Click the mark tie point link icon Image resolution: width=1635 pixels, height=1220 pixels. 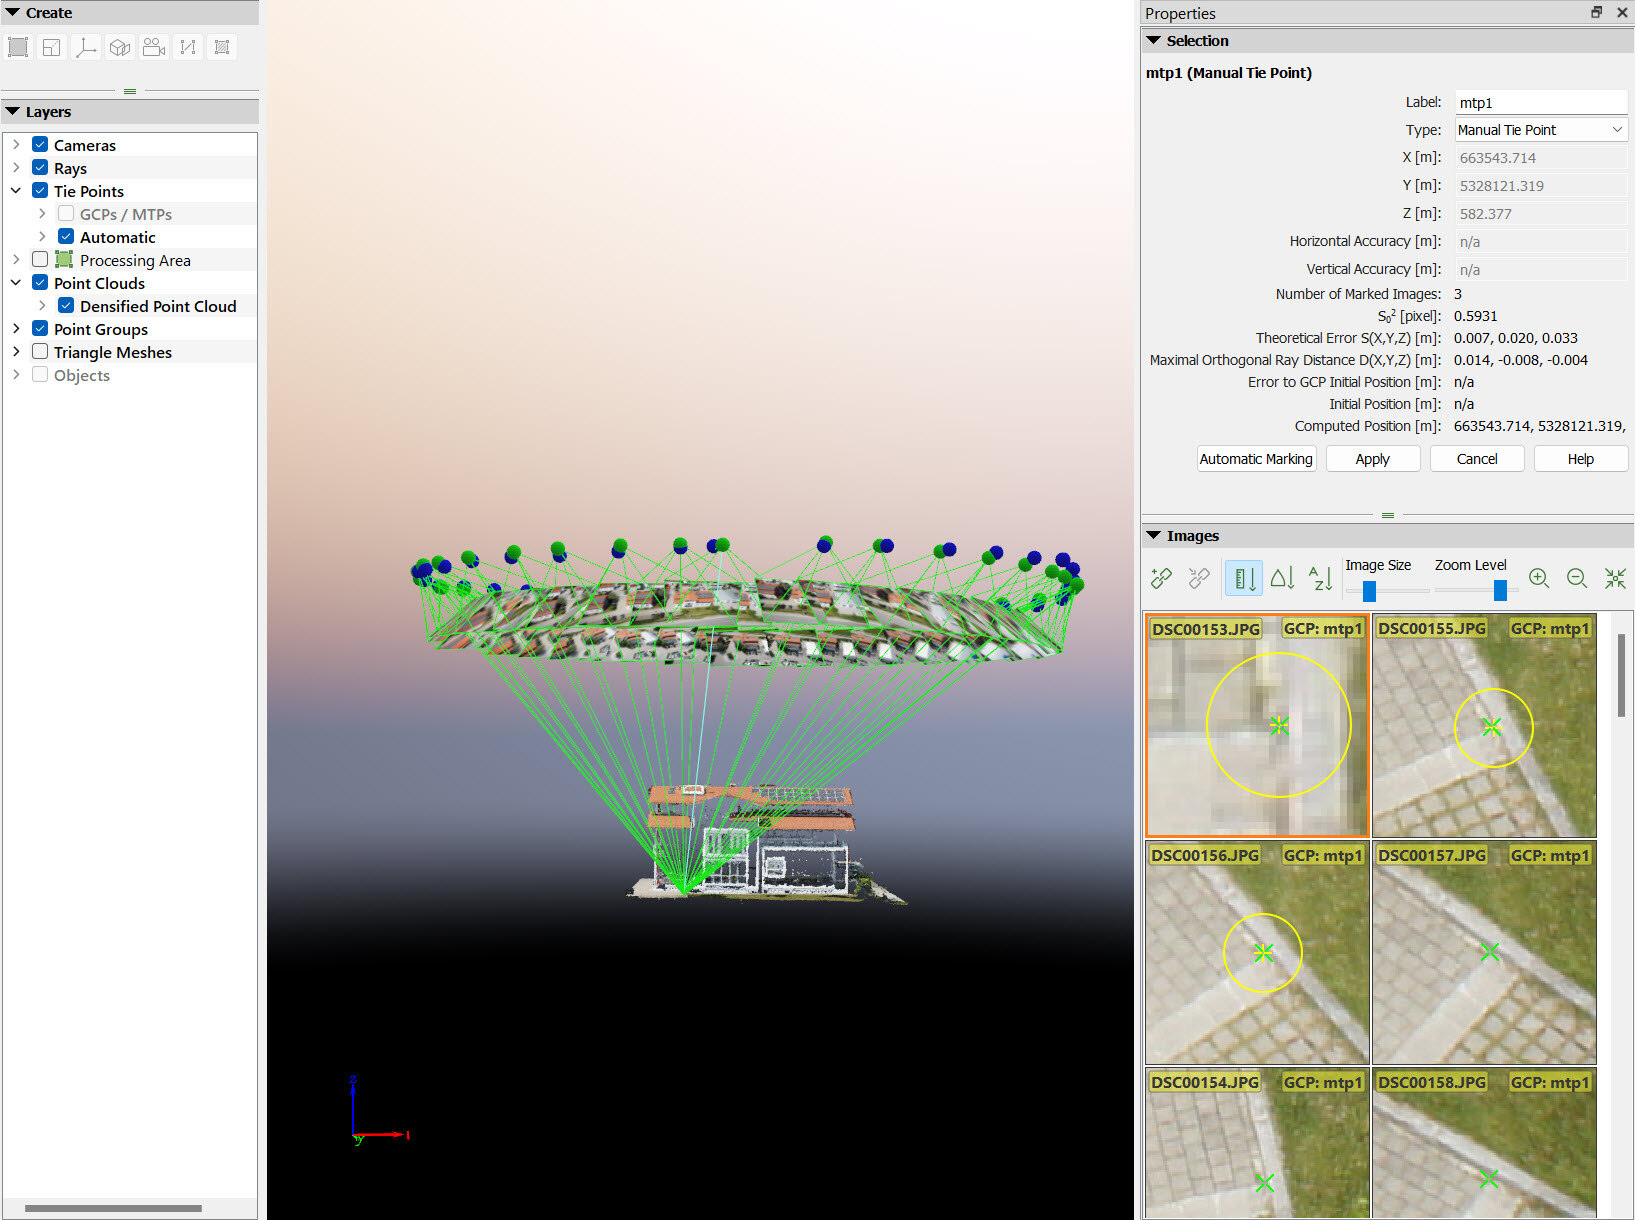pos(1162,578)
